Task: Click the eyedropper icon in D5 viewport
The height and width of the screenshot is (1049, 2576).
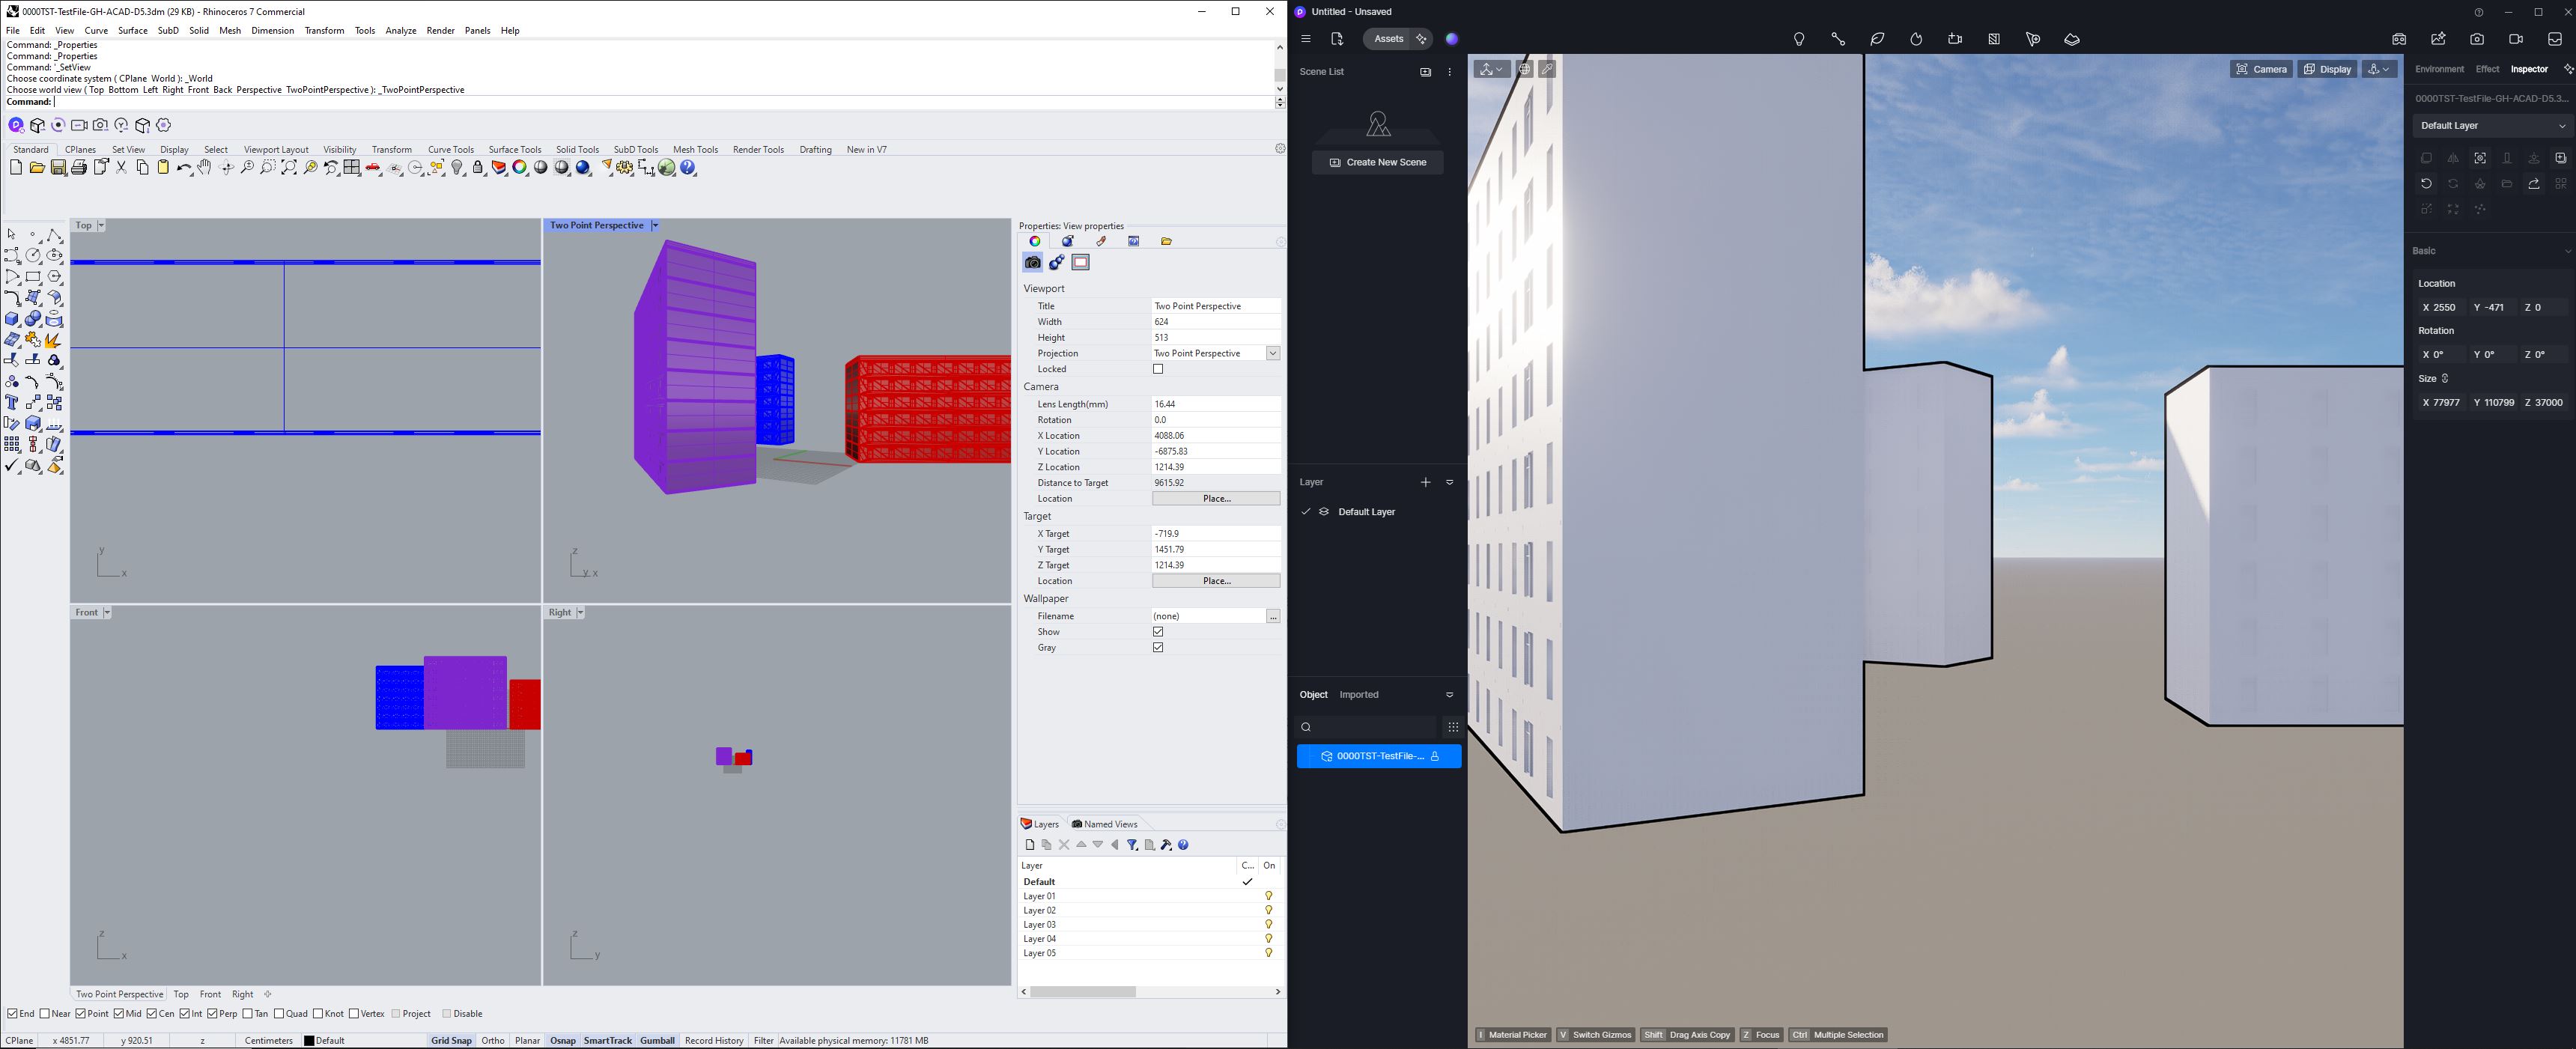Action: coord(1547,69)
